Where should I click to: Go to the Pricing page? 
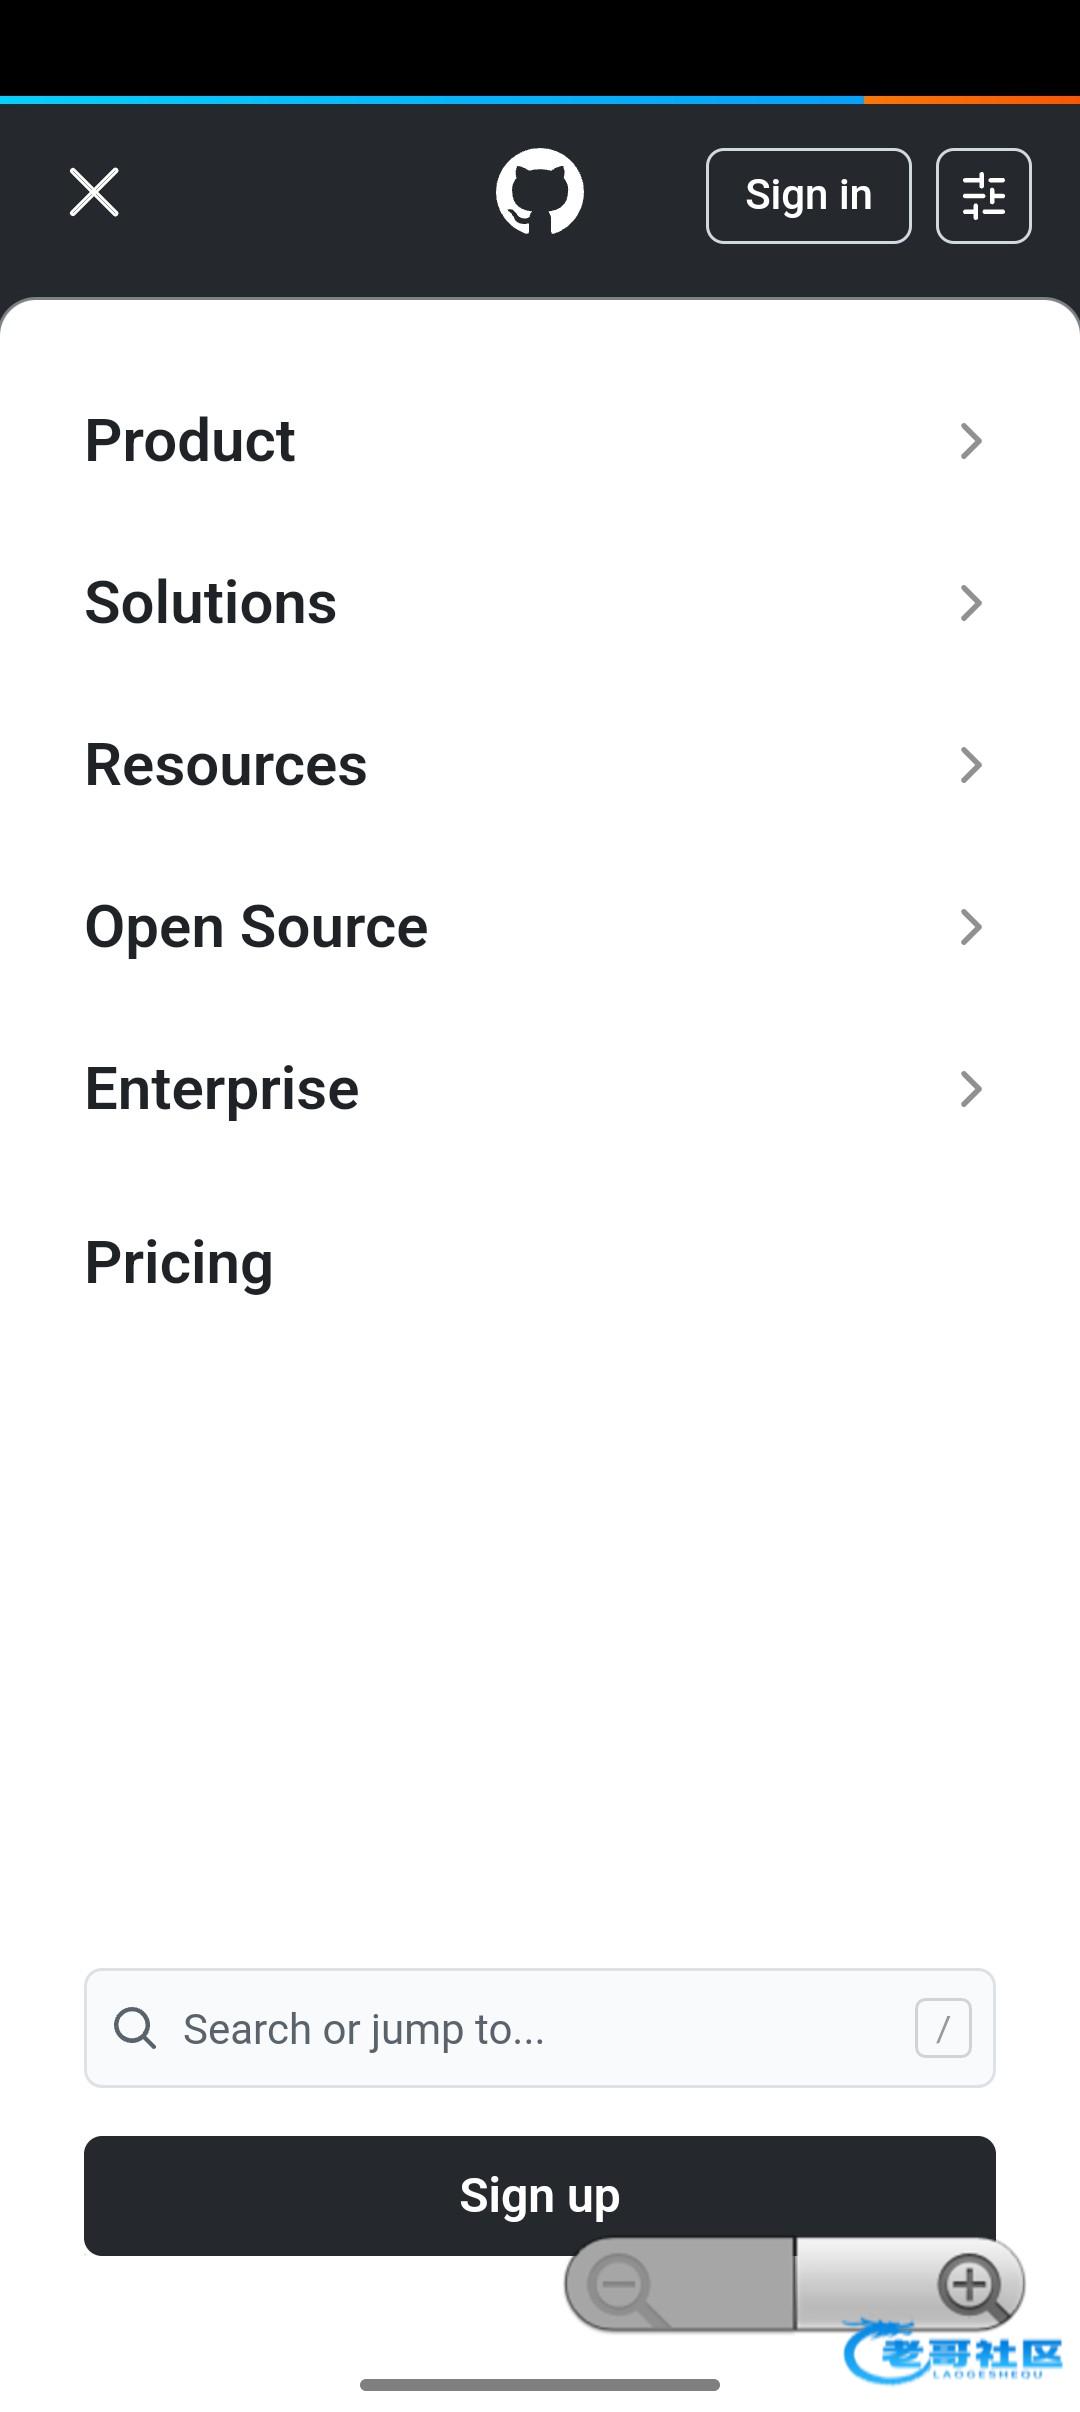(x=179, y=1263)
